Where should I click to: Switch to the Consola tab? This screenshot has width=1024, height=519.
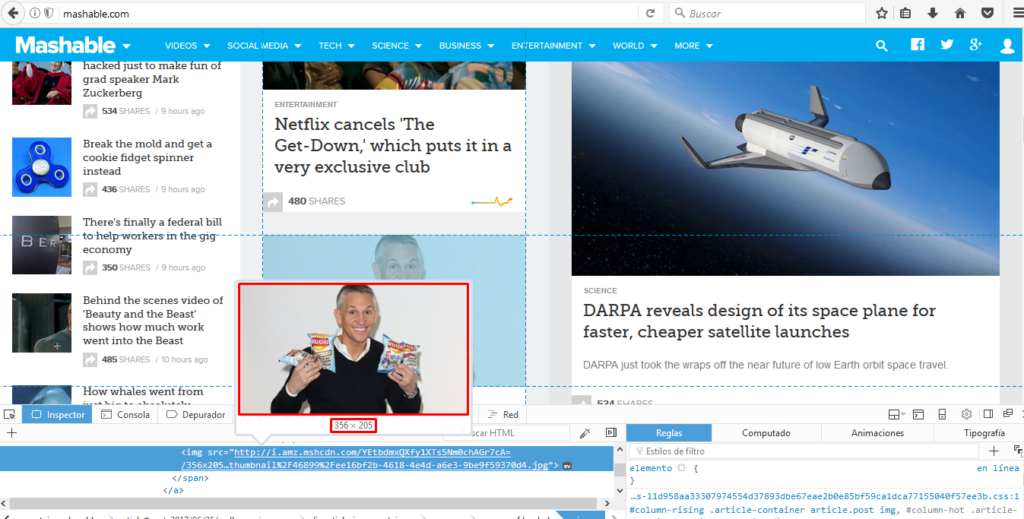click(x=125, y=415)
